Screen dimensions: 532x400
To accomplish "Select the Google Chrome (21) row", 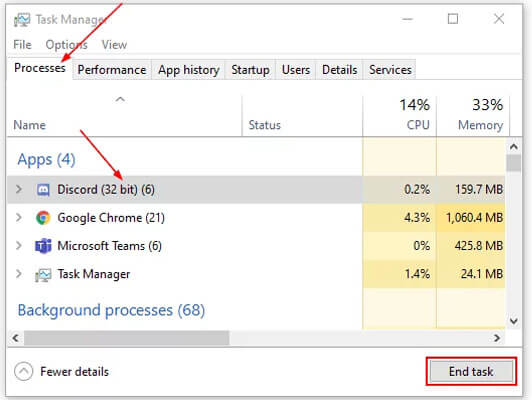I will point(256,218).
